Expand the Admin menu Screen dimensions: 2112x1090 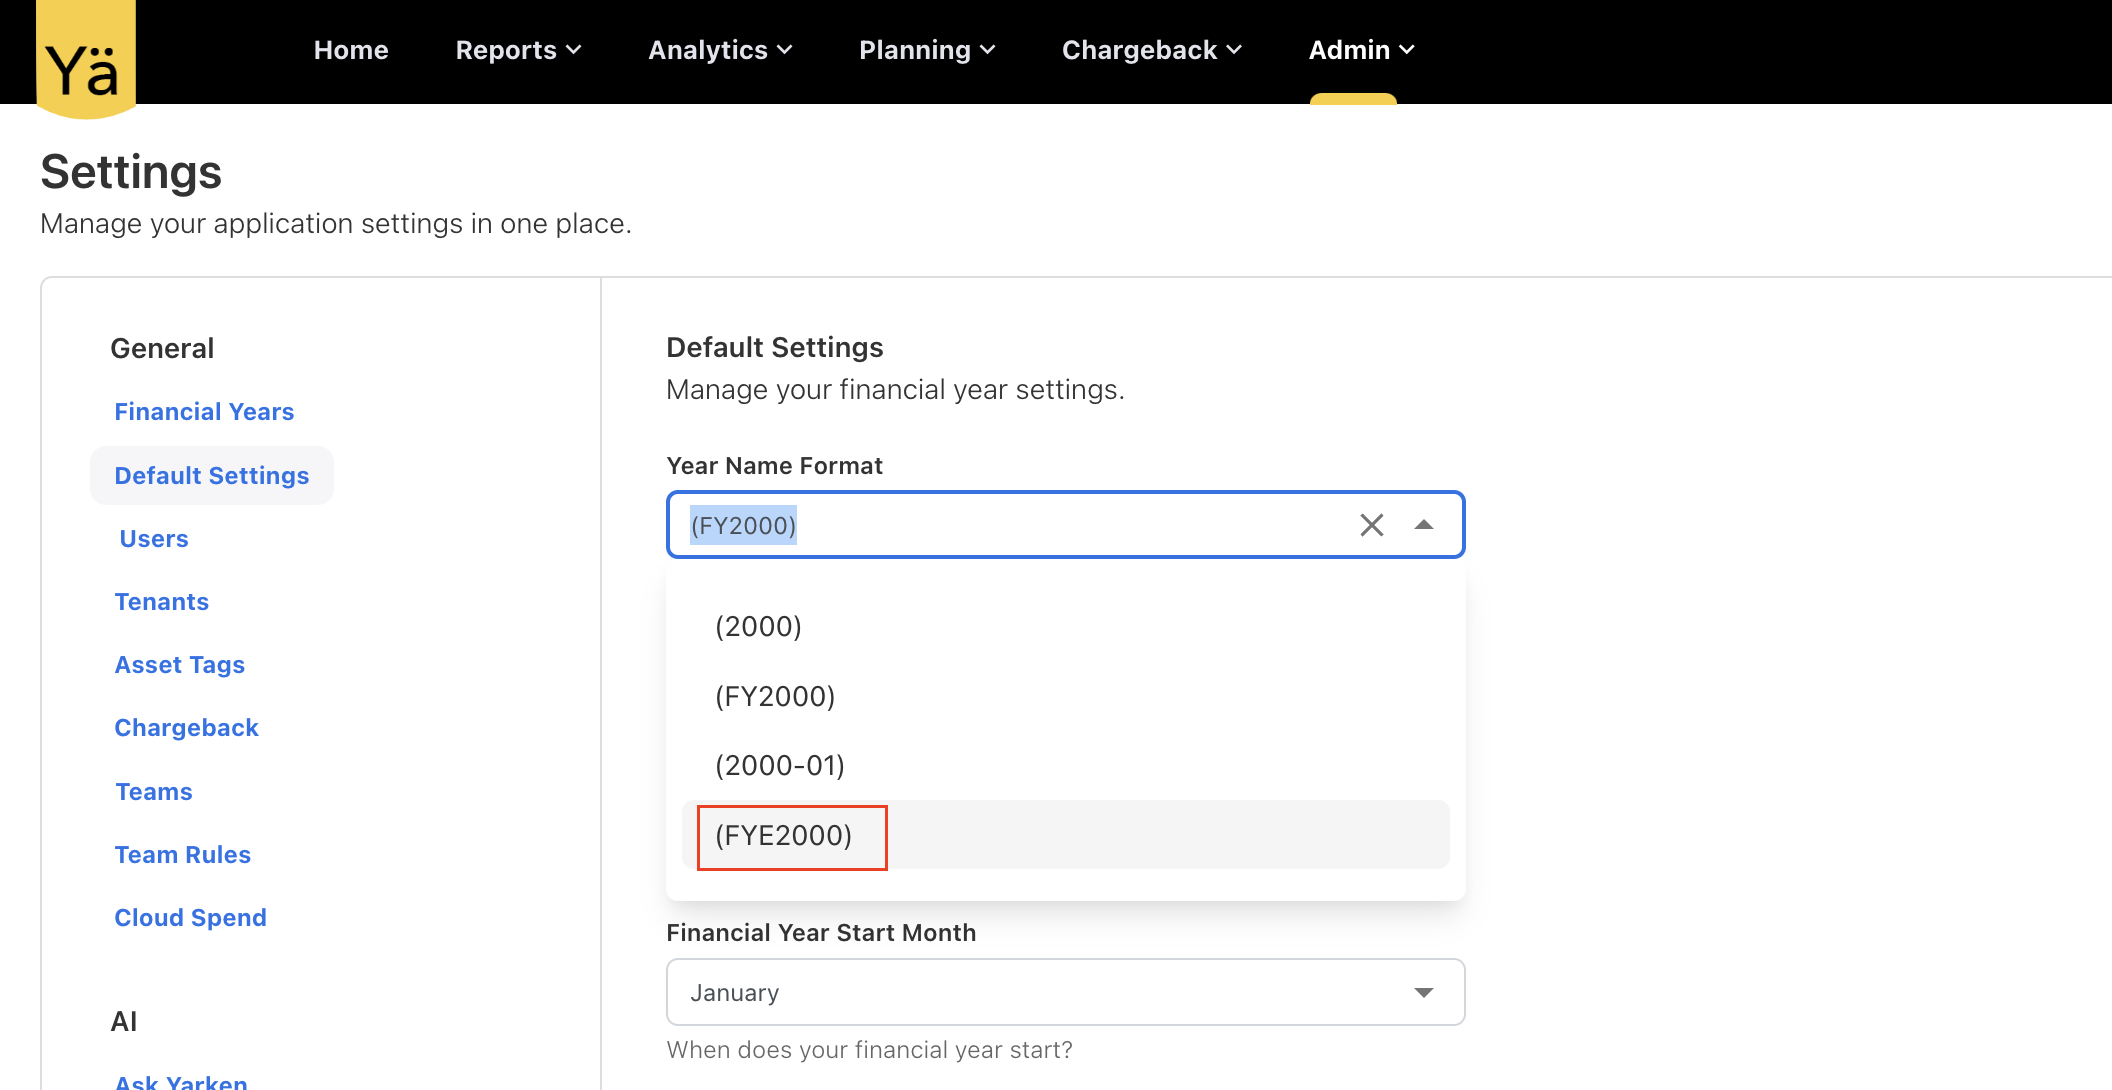pyautogui.click(x=1360, y=50)
